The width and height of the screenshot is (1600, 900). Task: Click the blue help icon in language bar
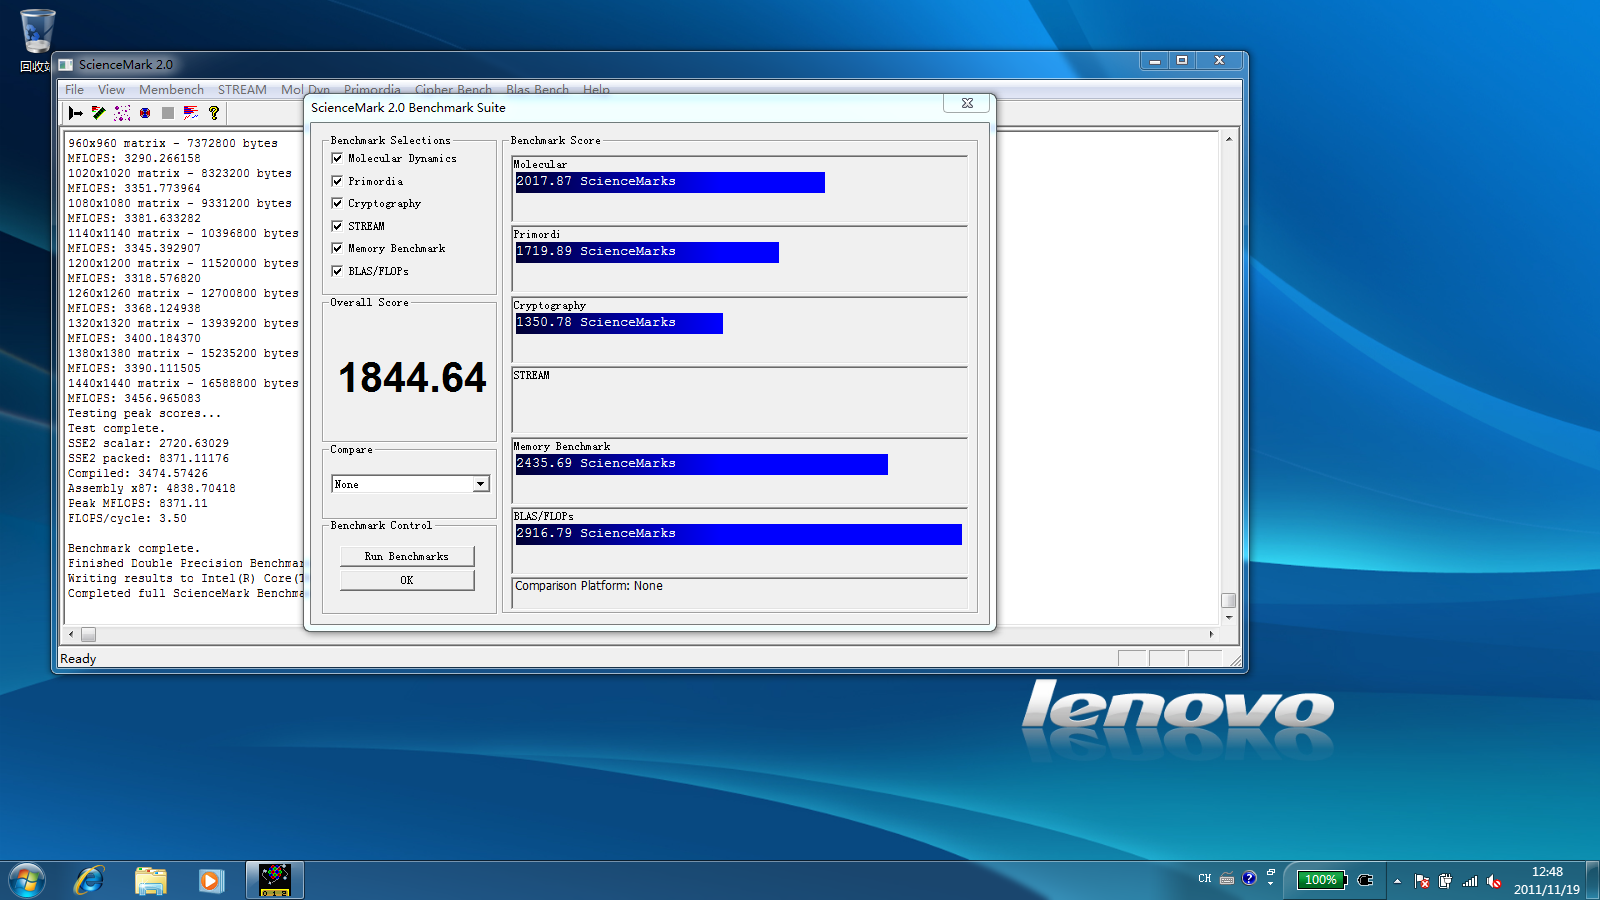[1249, 878]
